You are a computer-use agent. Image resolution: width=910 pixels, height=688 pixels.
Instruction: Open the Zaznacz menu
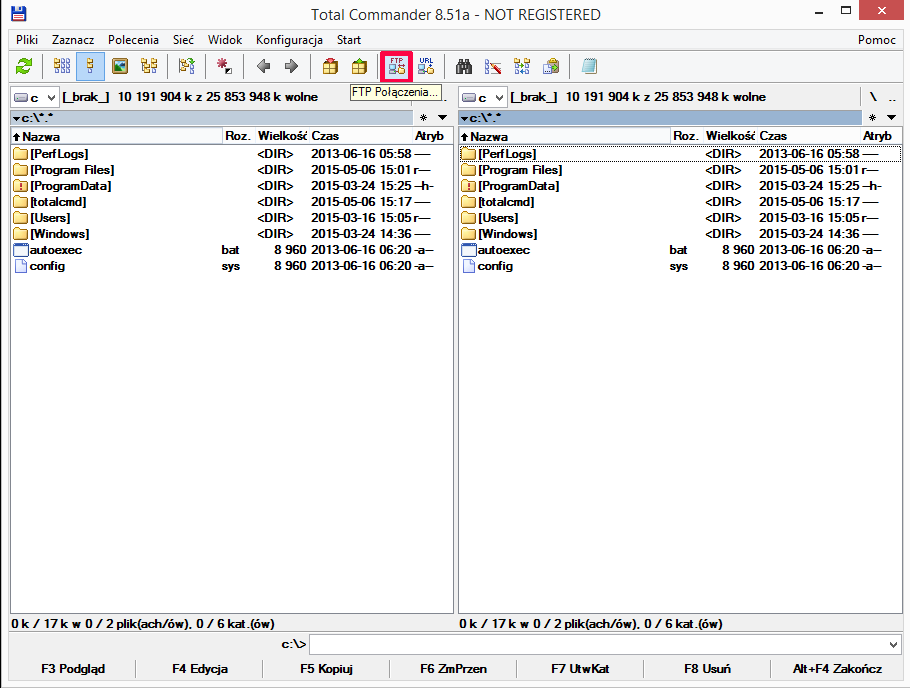click(x=73, y=39)
